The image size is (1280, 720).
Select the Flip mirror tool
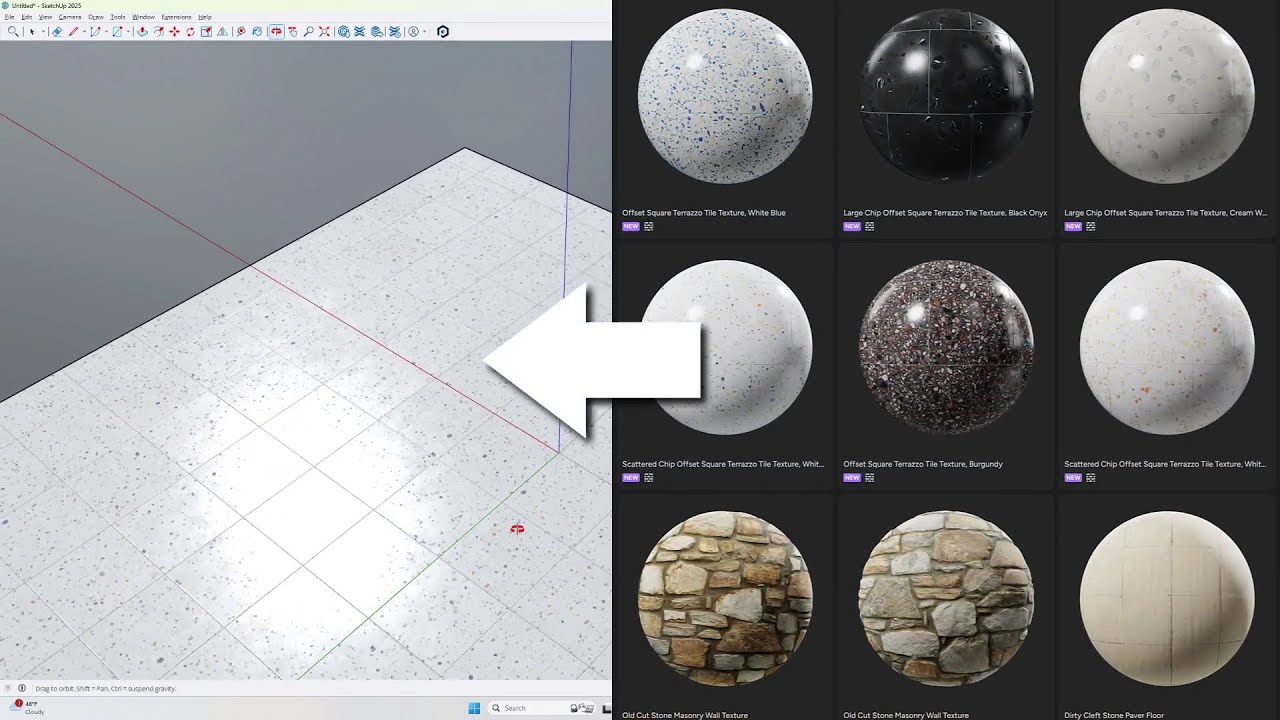[x=222, y=32]
